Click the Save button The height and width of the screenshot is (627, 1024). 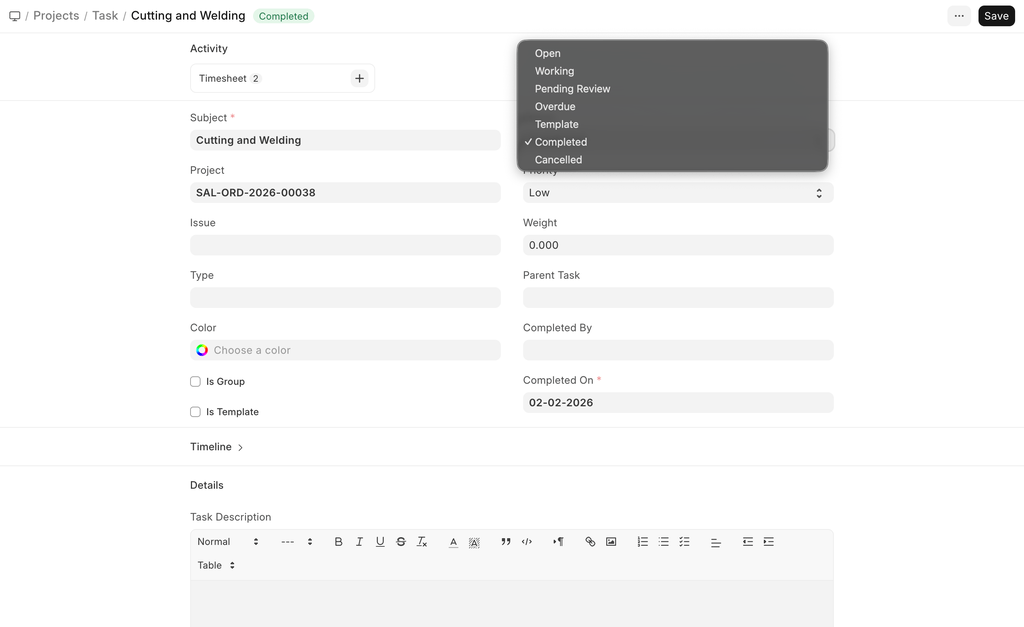pyautogui.click(x=995, y=16)
